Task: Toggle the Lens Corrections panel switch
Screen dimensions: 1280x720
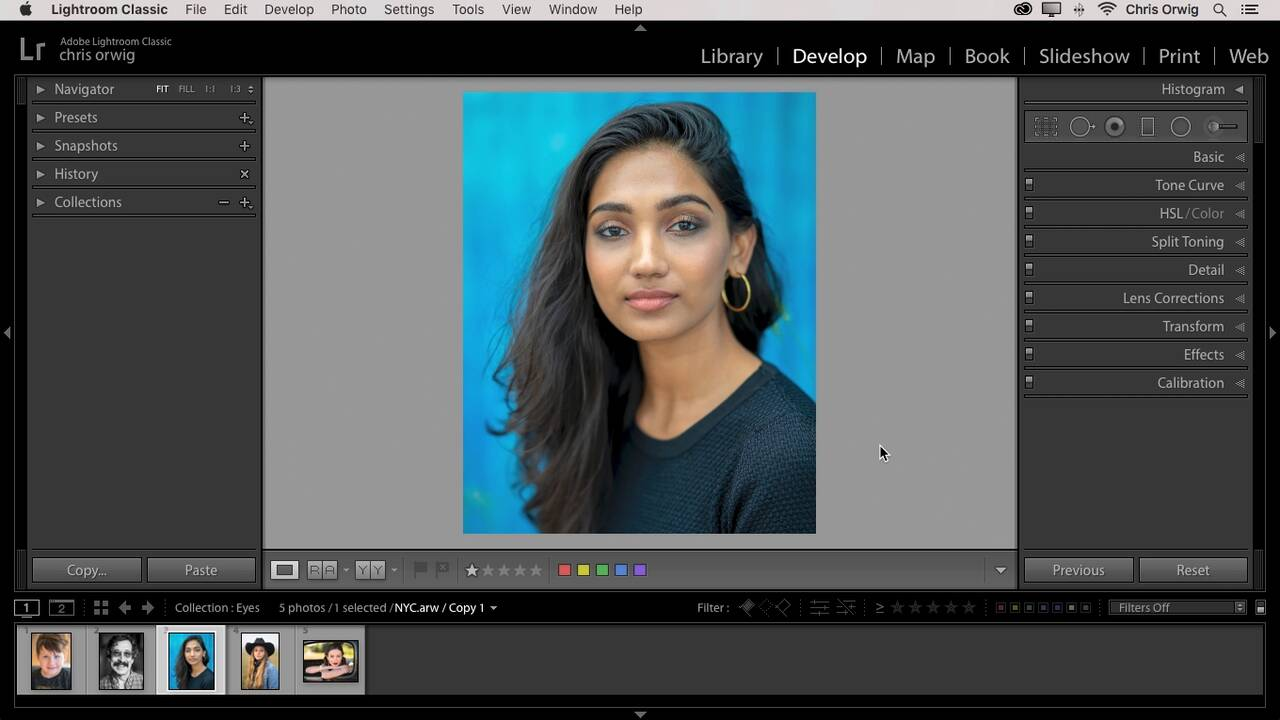Action: (x=1029, y=298)
